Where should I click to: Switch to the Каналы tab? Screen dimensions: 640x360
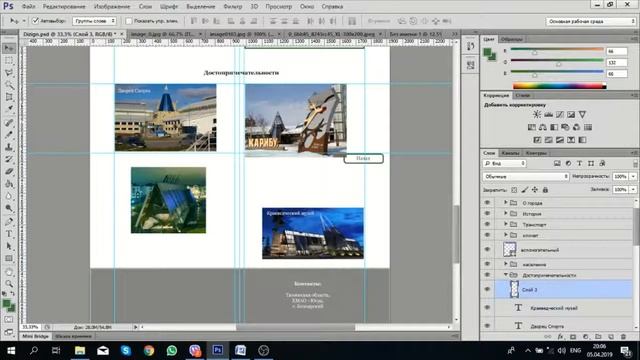(510, 153)
